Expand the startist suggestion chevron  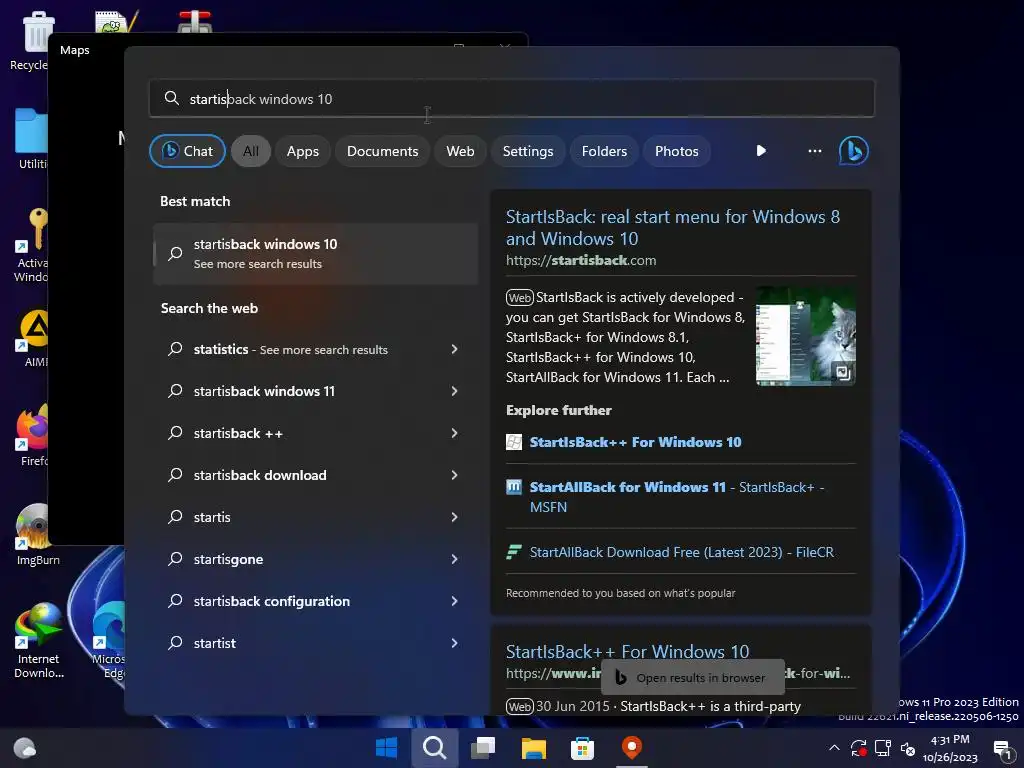click(x=455, y=643)
